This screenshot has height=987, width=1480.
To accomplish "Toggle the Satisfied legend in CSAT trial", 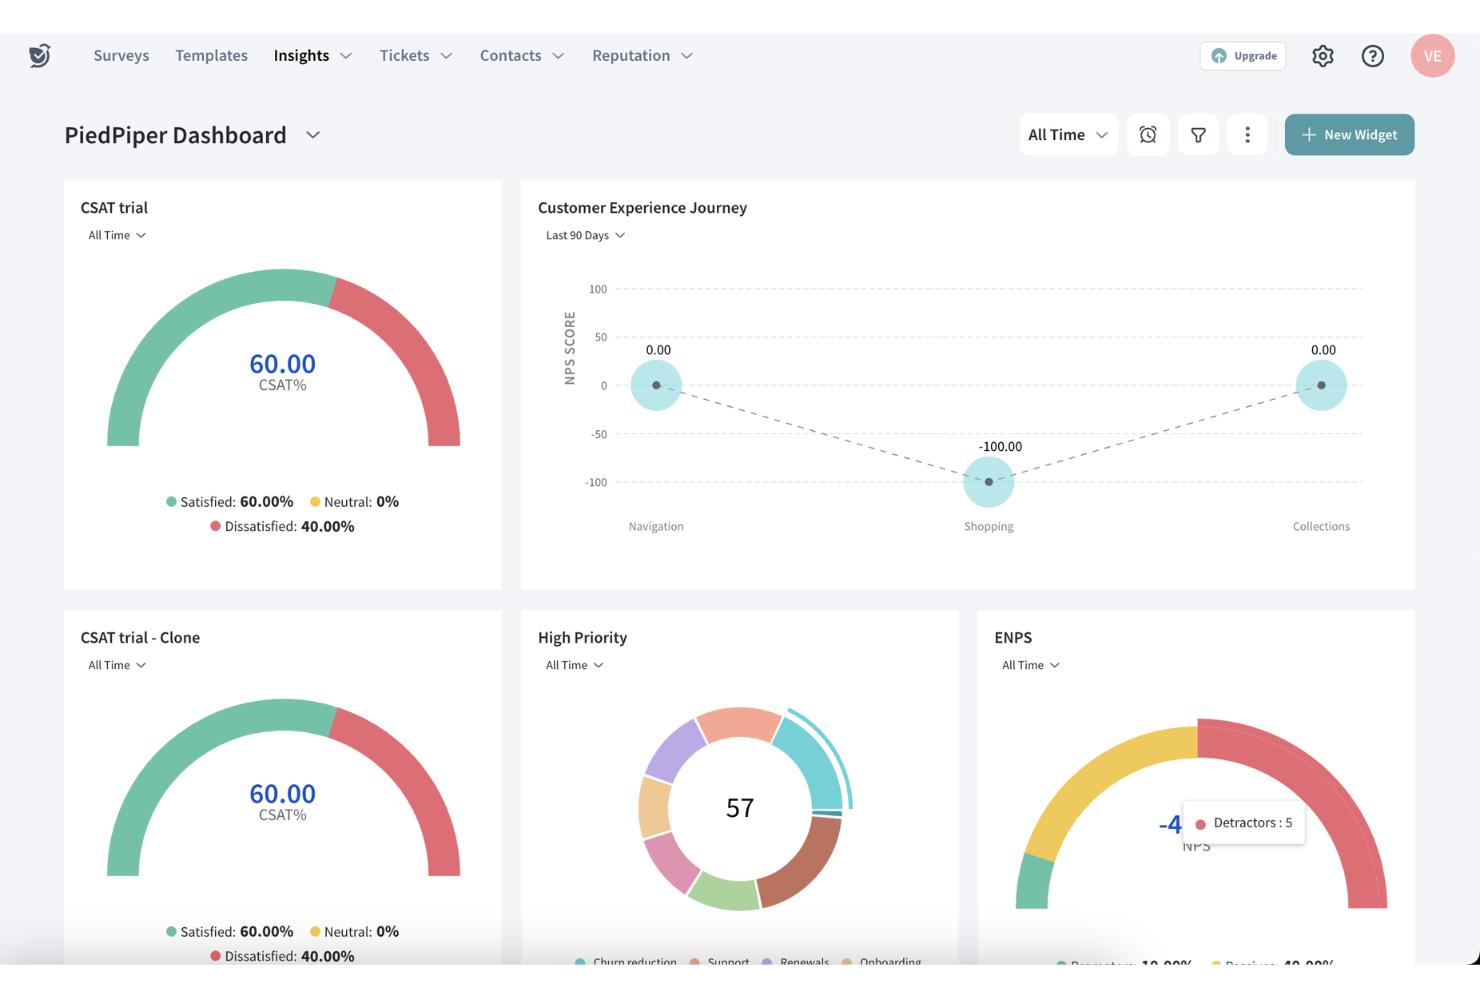I will pyautogui.click(x=229, y=501).
